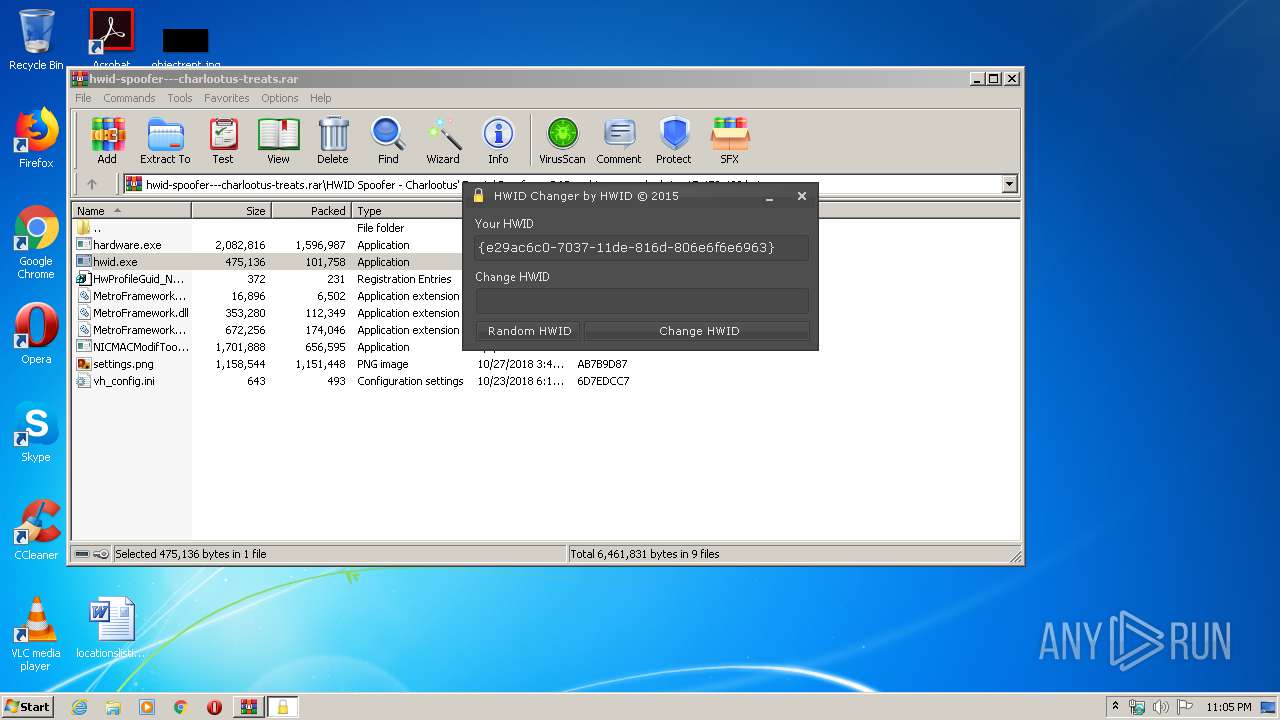Click the Test archive icon
The image size is (1280, 720).
tap(223, 140)
